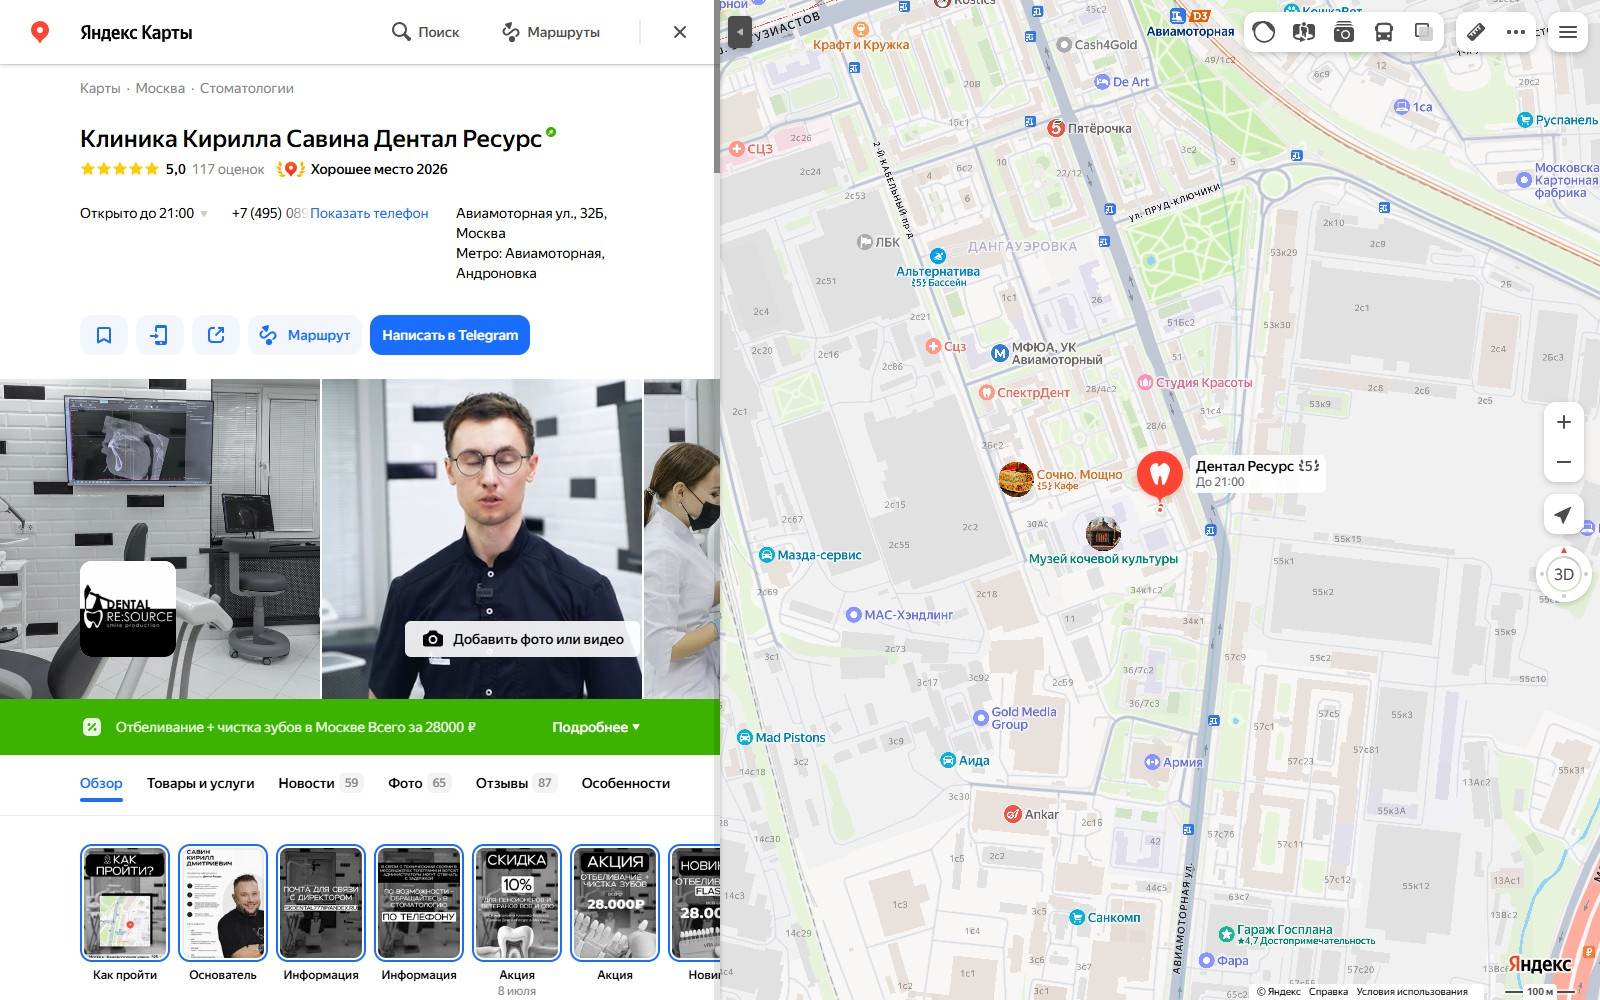
Task: Select the ruler distance tool
Action: click(1476, 32)
